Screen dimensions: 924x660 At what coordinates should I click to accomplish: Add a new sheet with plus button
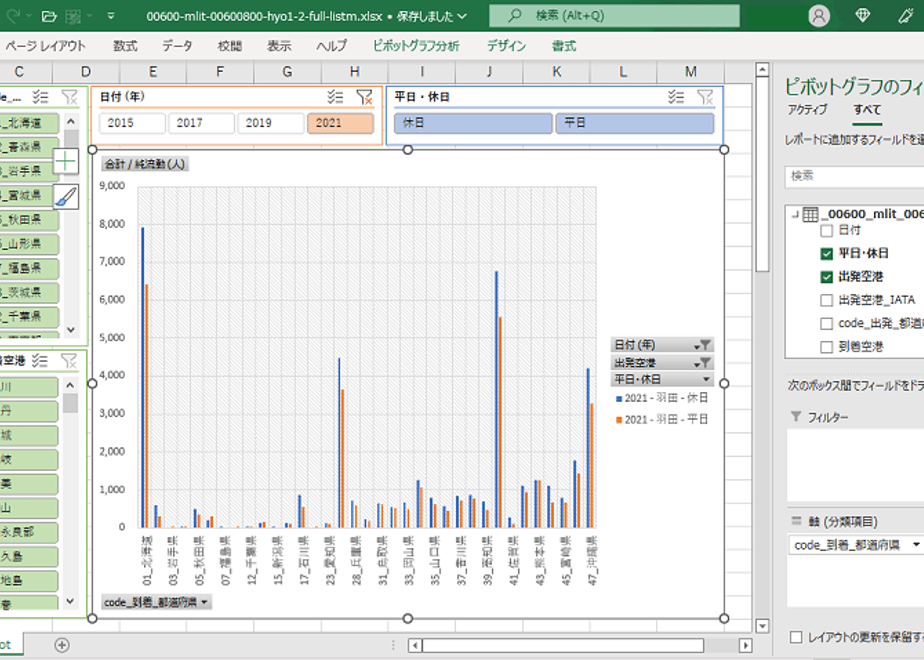click(62, 645)
